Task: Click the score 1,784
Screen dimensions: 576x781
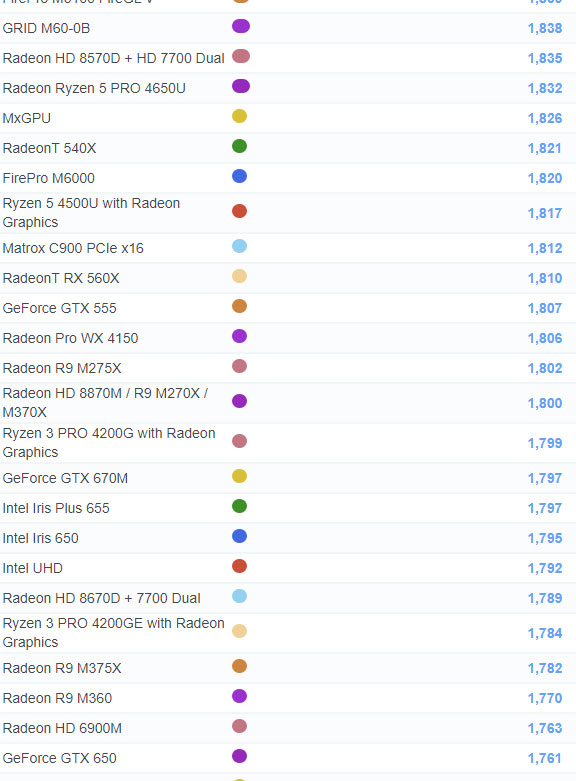Action: (x=545, y=633)
